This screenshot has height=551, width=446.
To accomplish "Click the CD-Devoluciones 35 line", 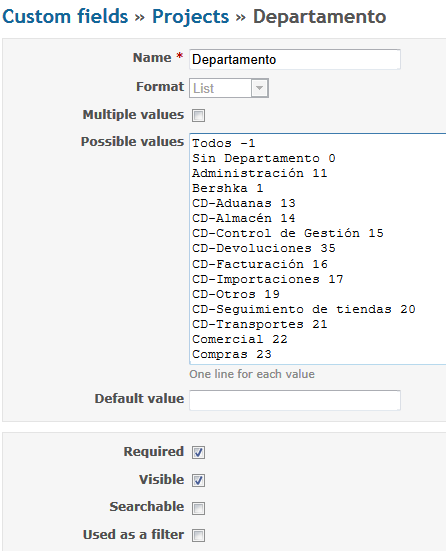I will click(x=264, y=248).
